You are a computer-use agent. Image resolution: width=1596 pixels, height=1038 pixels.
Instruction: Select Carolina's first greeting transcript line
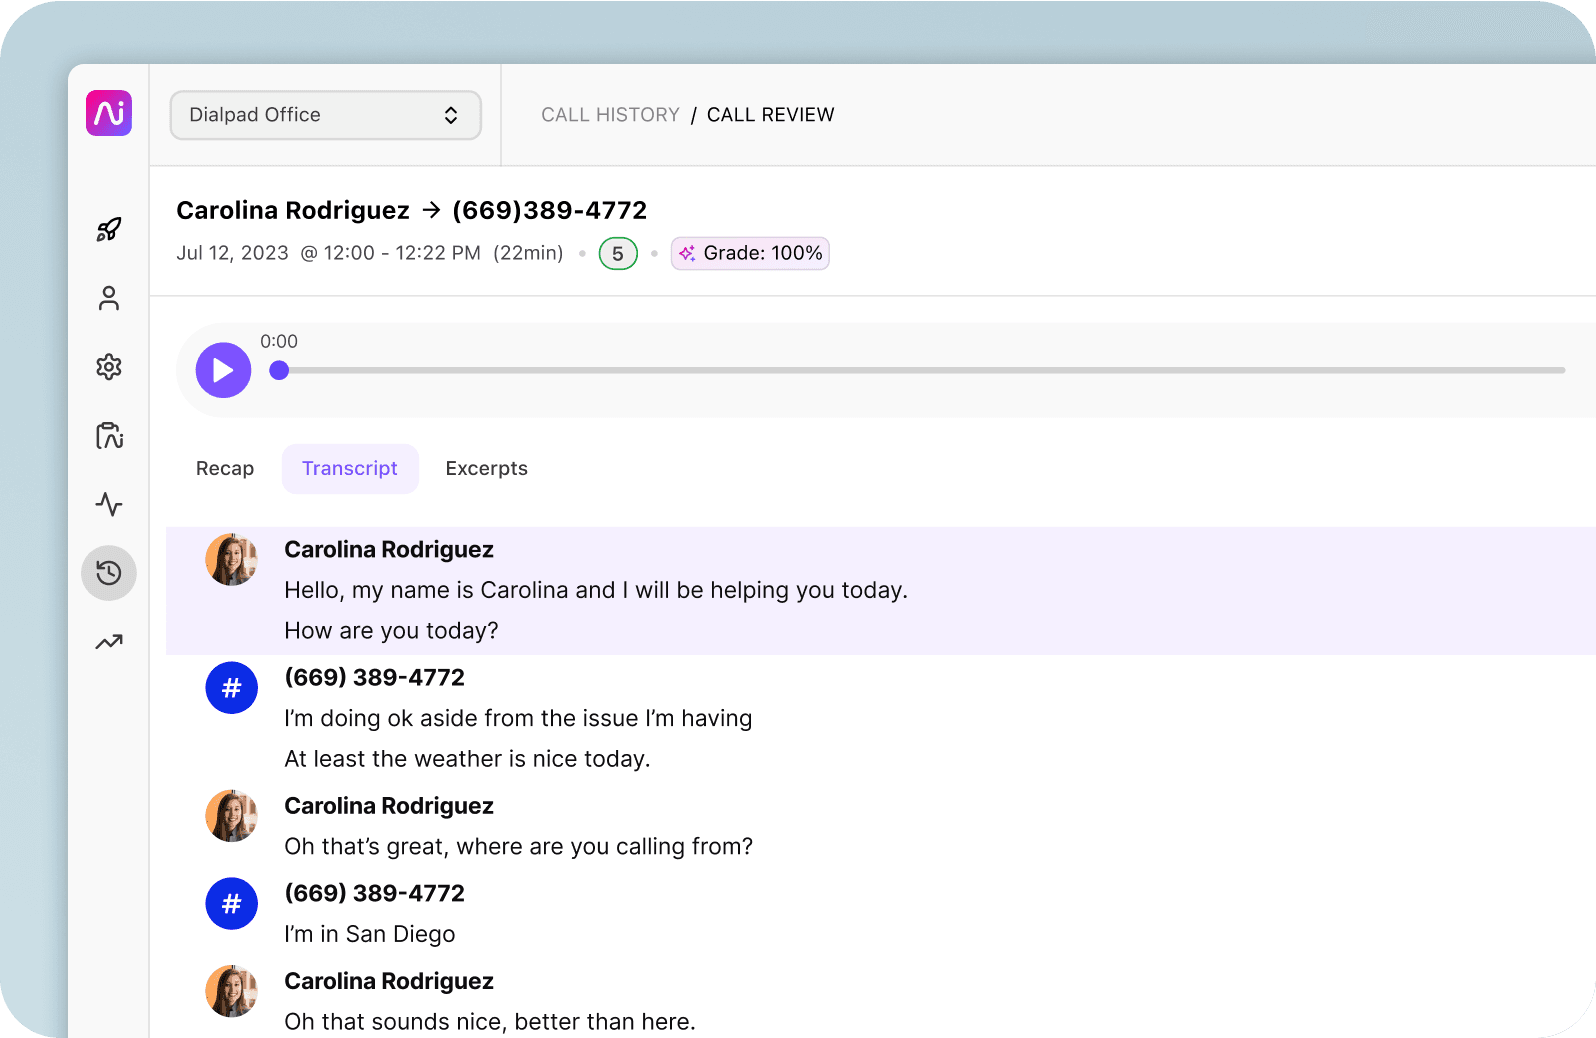coord(596,590)
